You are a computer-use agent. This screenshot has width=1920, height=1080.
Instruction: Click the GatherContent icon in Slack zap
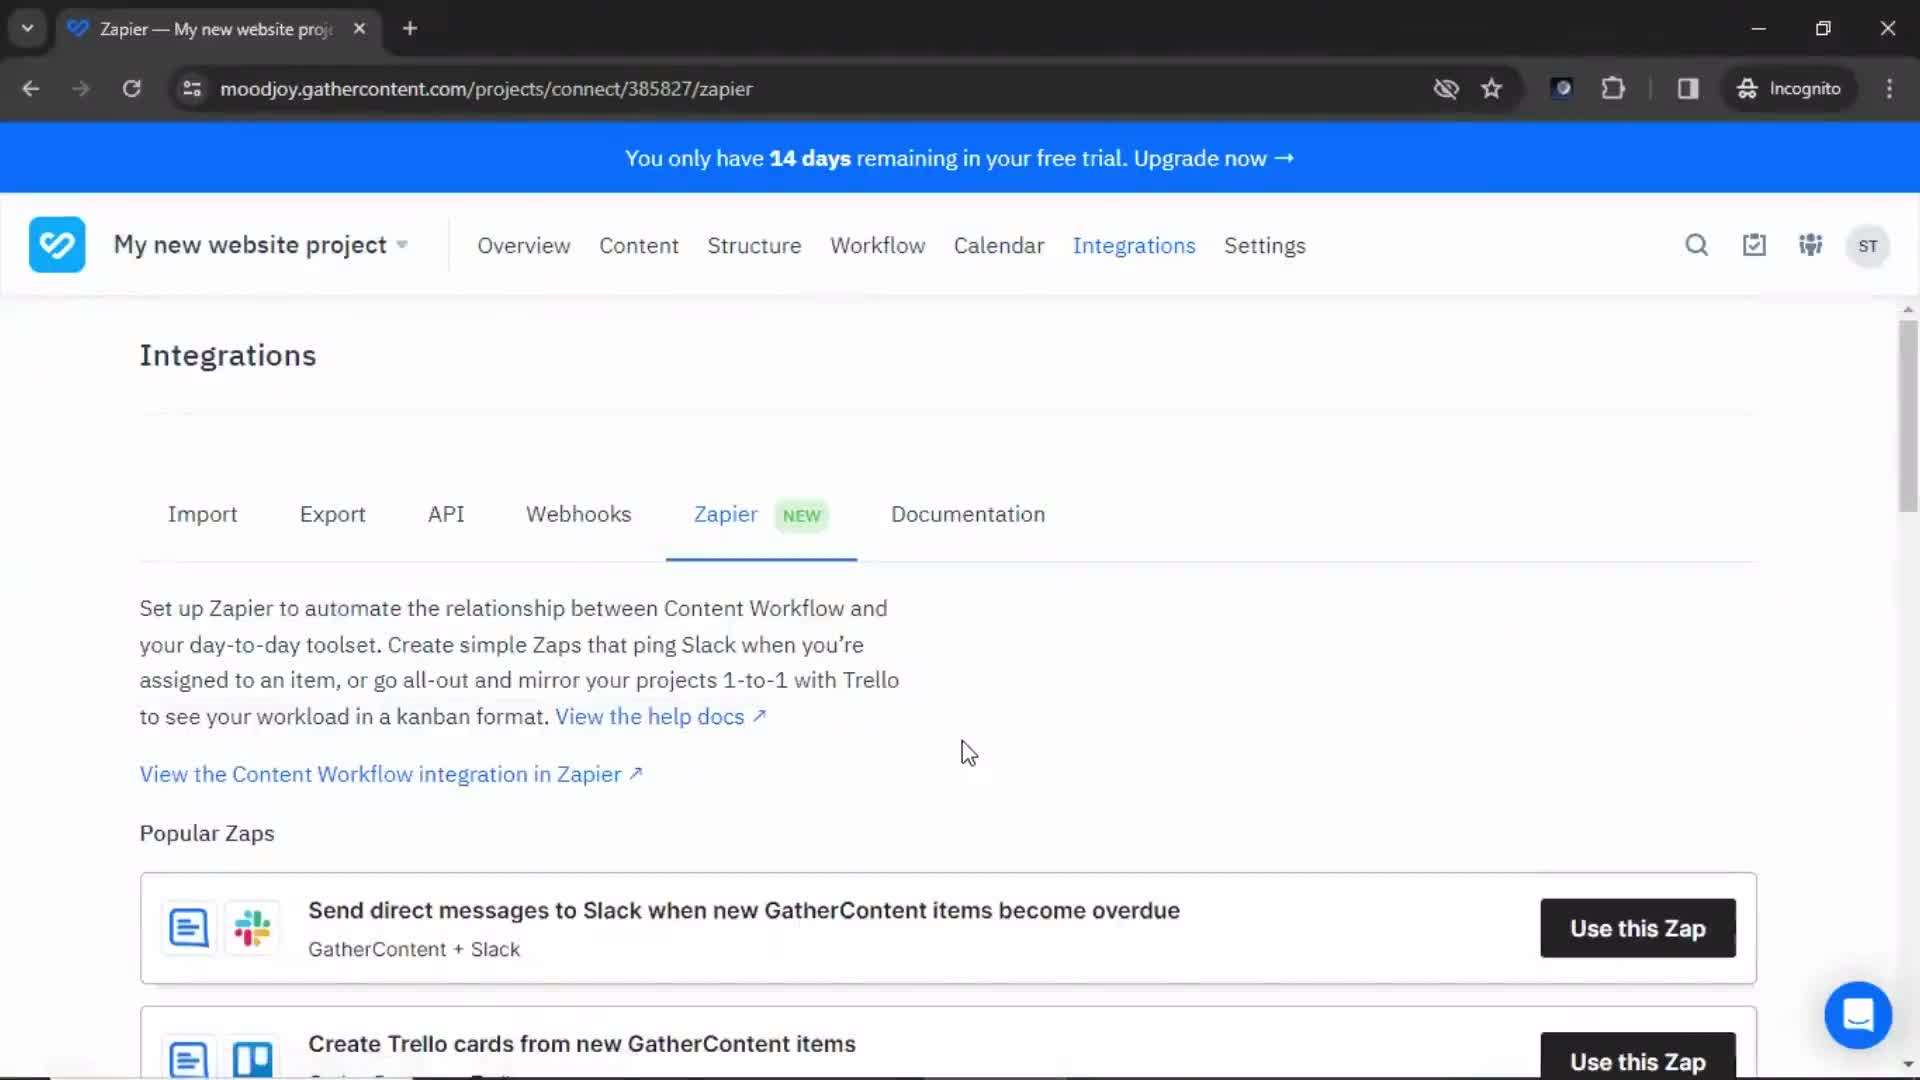(188, 928)
